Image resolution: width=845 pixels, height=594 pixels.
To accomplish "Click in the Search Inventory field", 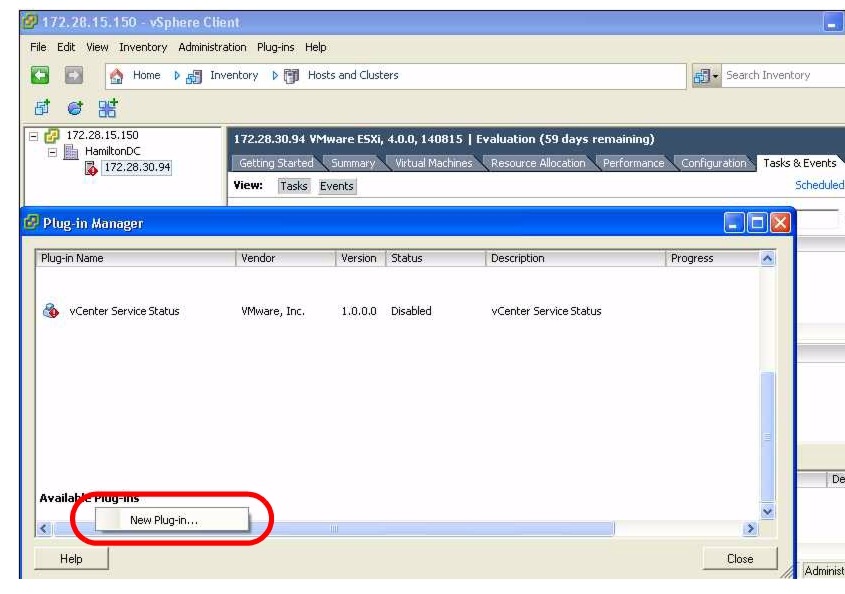I will pyautogui.click(x=782, y=75).
